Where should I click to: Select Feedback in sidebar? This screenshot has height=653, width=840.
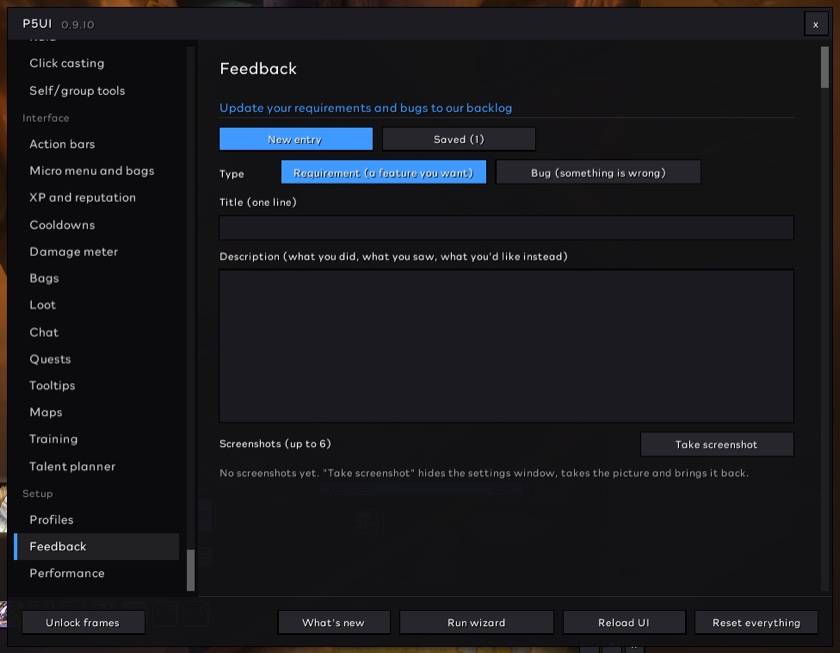pos(96,546)
